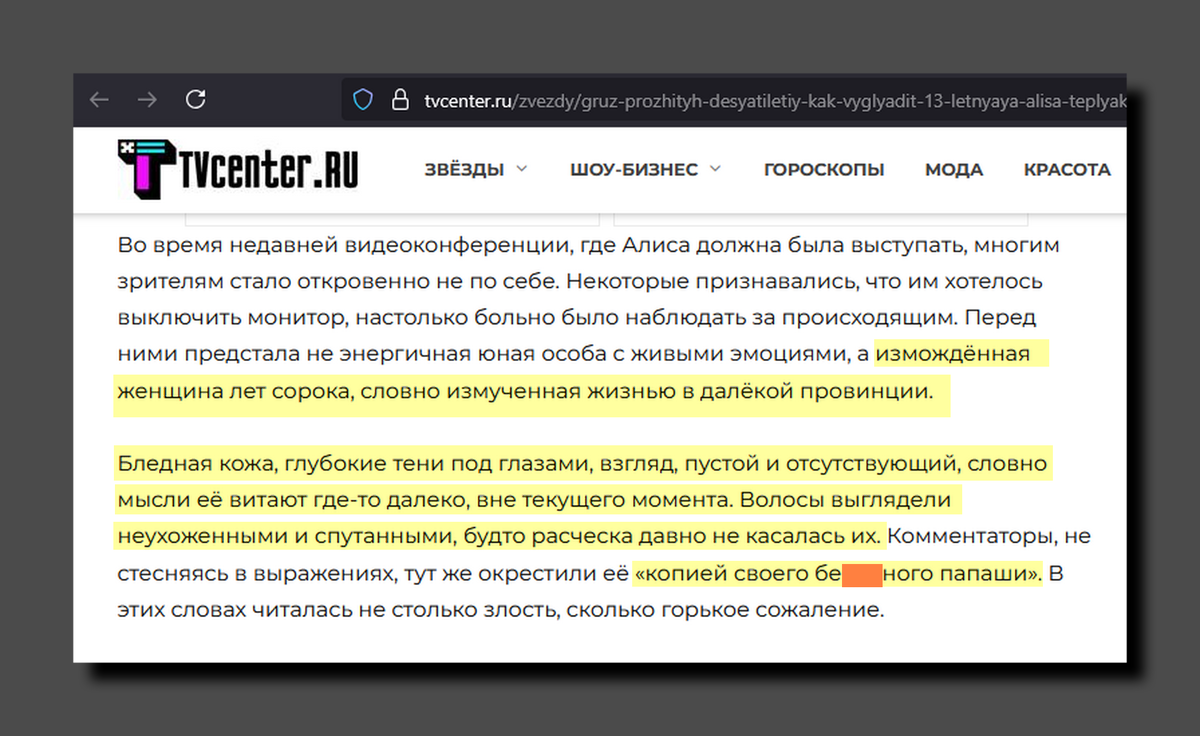Click the padlock site security icon

pos(399,99)
